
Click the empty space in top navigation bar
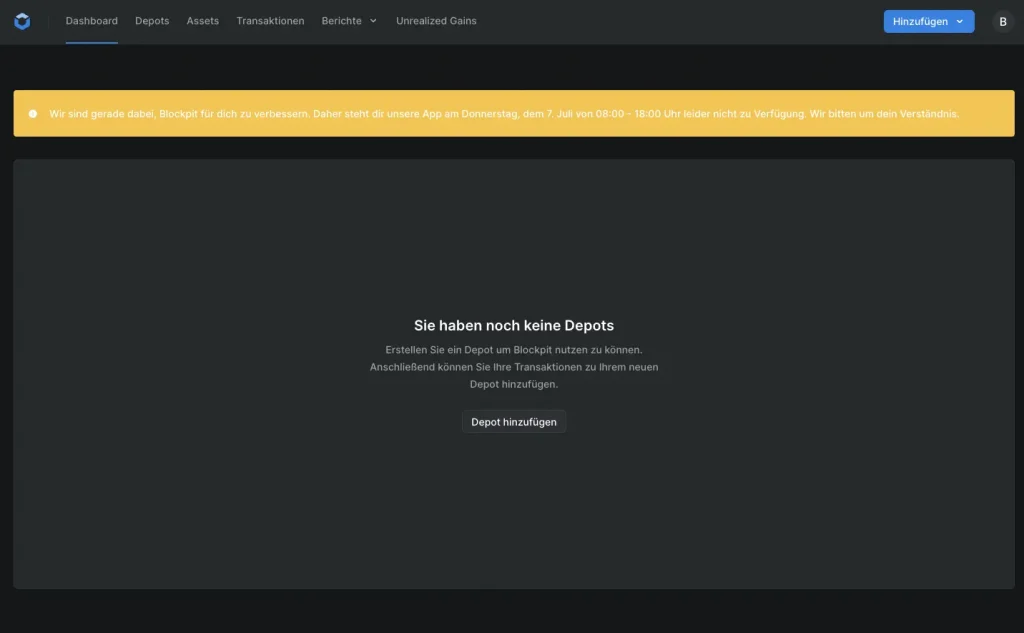(680, 21)
